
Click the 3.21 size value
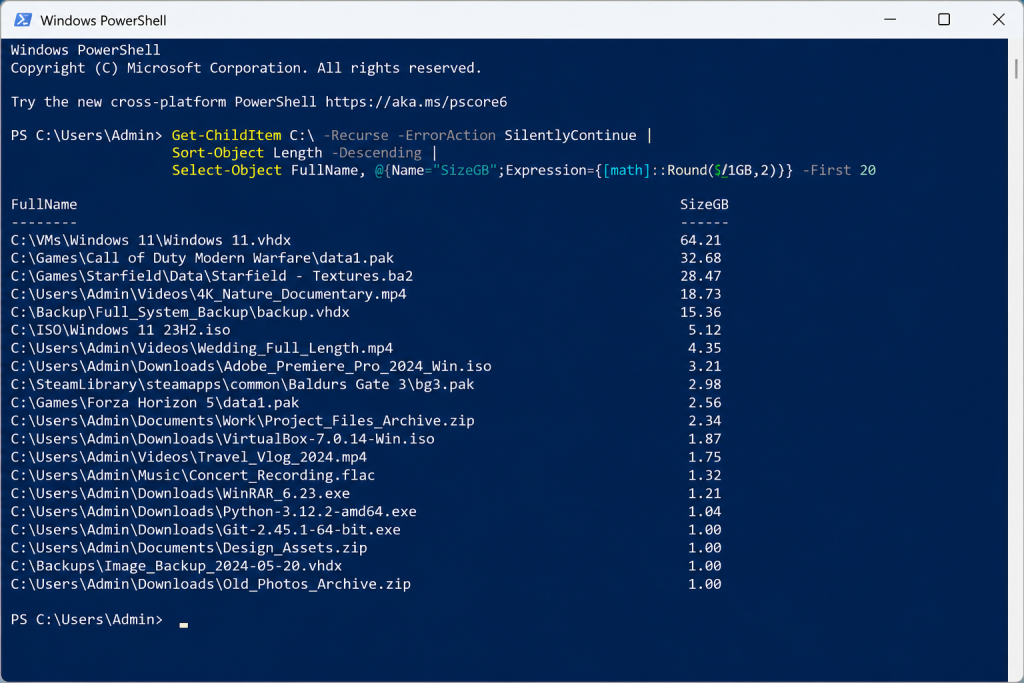click(x=705, y=366)
